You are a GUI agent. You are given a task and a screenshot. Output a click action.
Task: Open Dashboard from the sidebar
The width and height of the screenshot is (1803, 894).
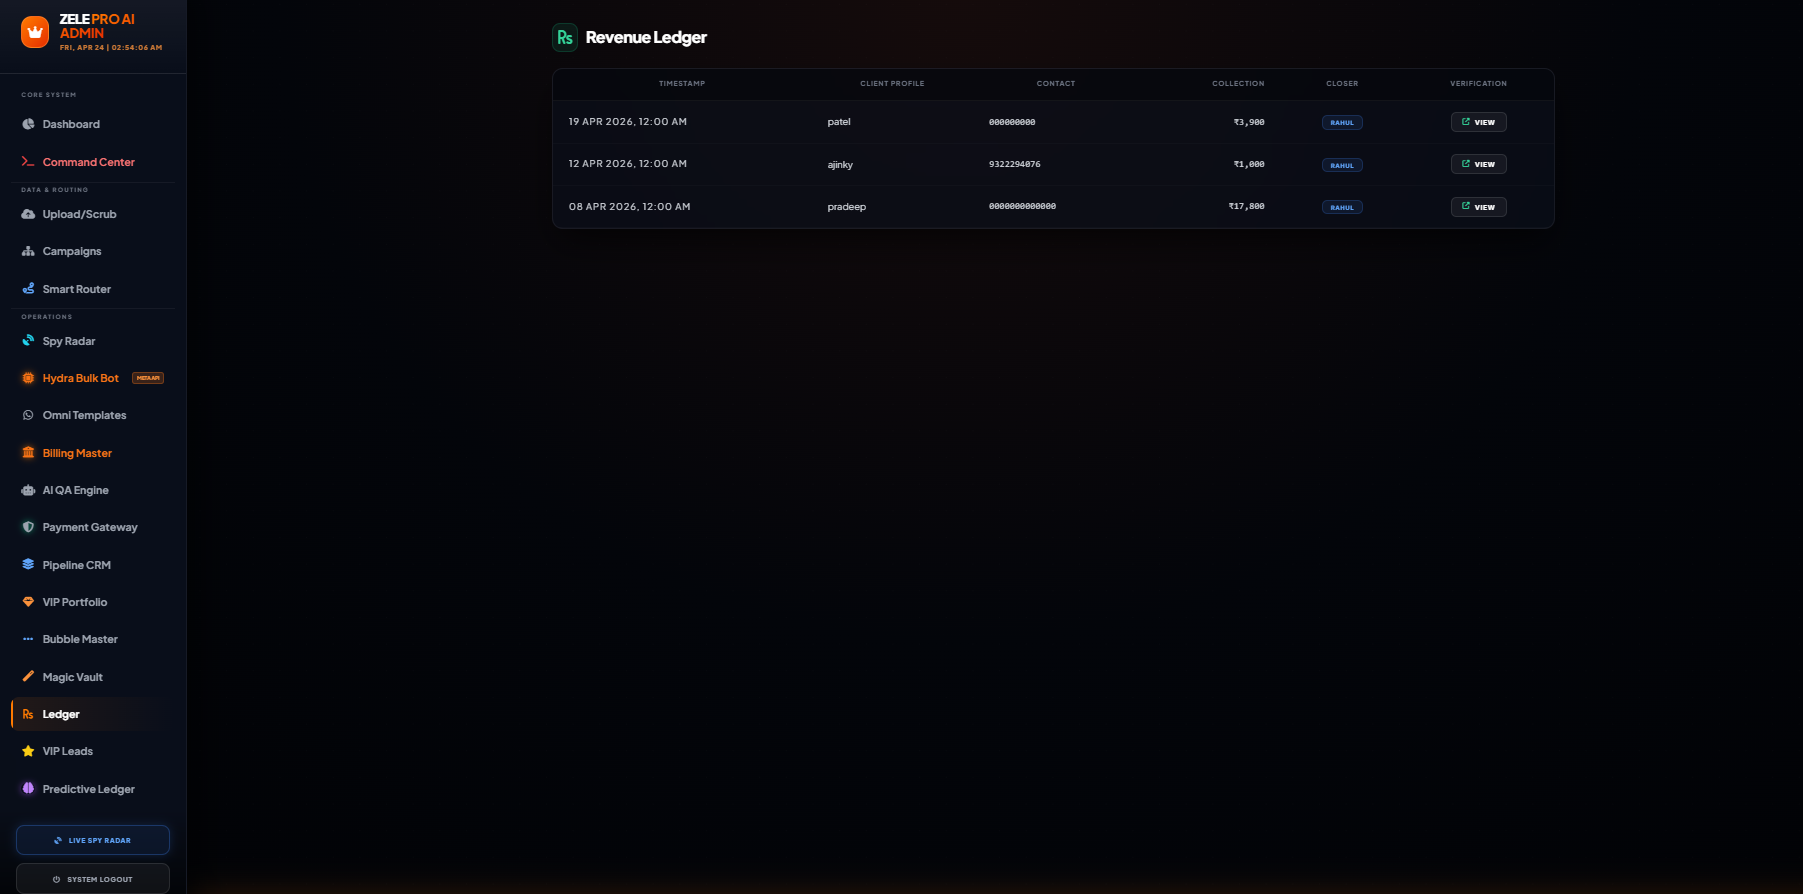tap(93, 124)
